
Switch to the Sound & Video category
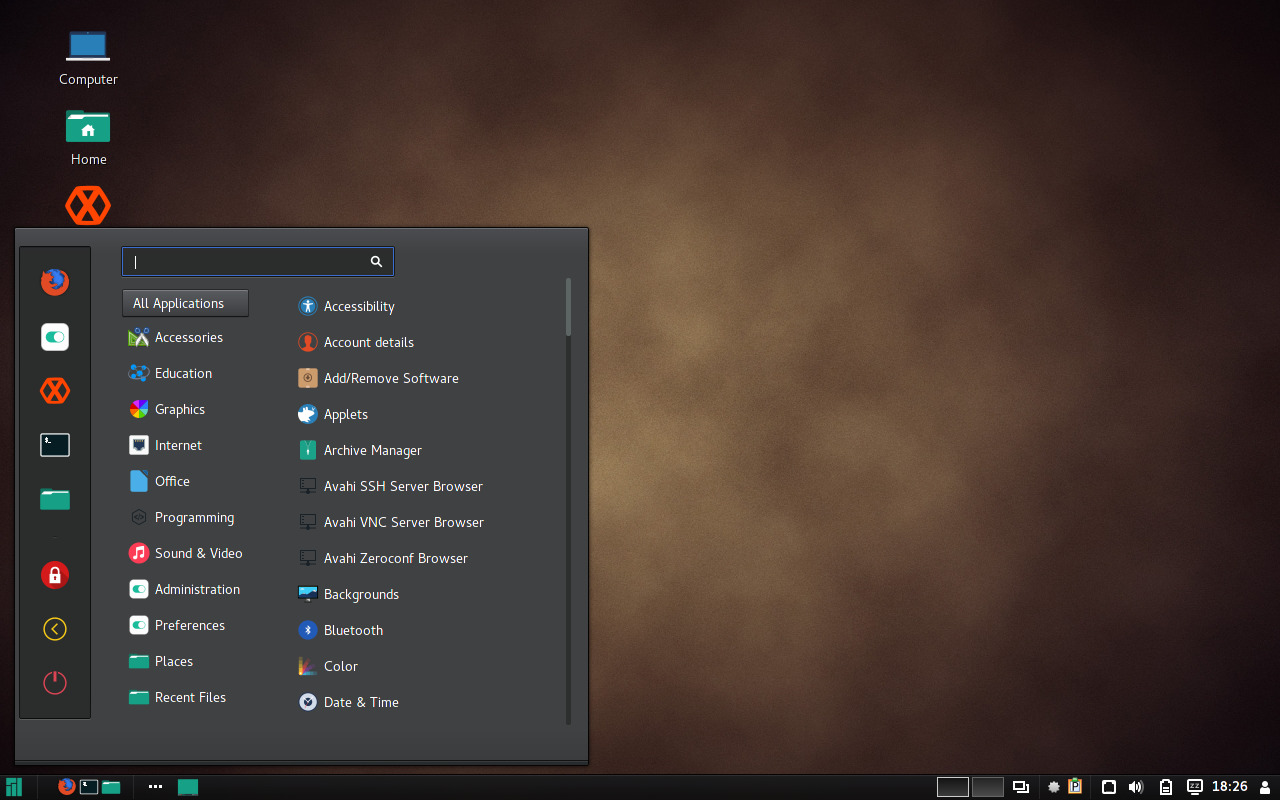coord(198,553)
